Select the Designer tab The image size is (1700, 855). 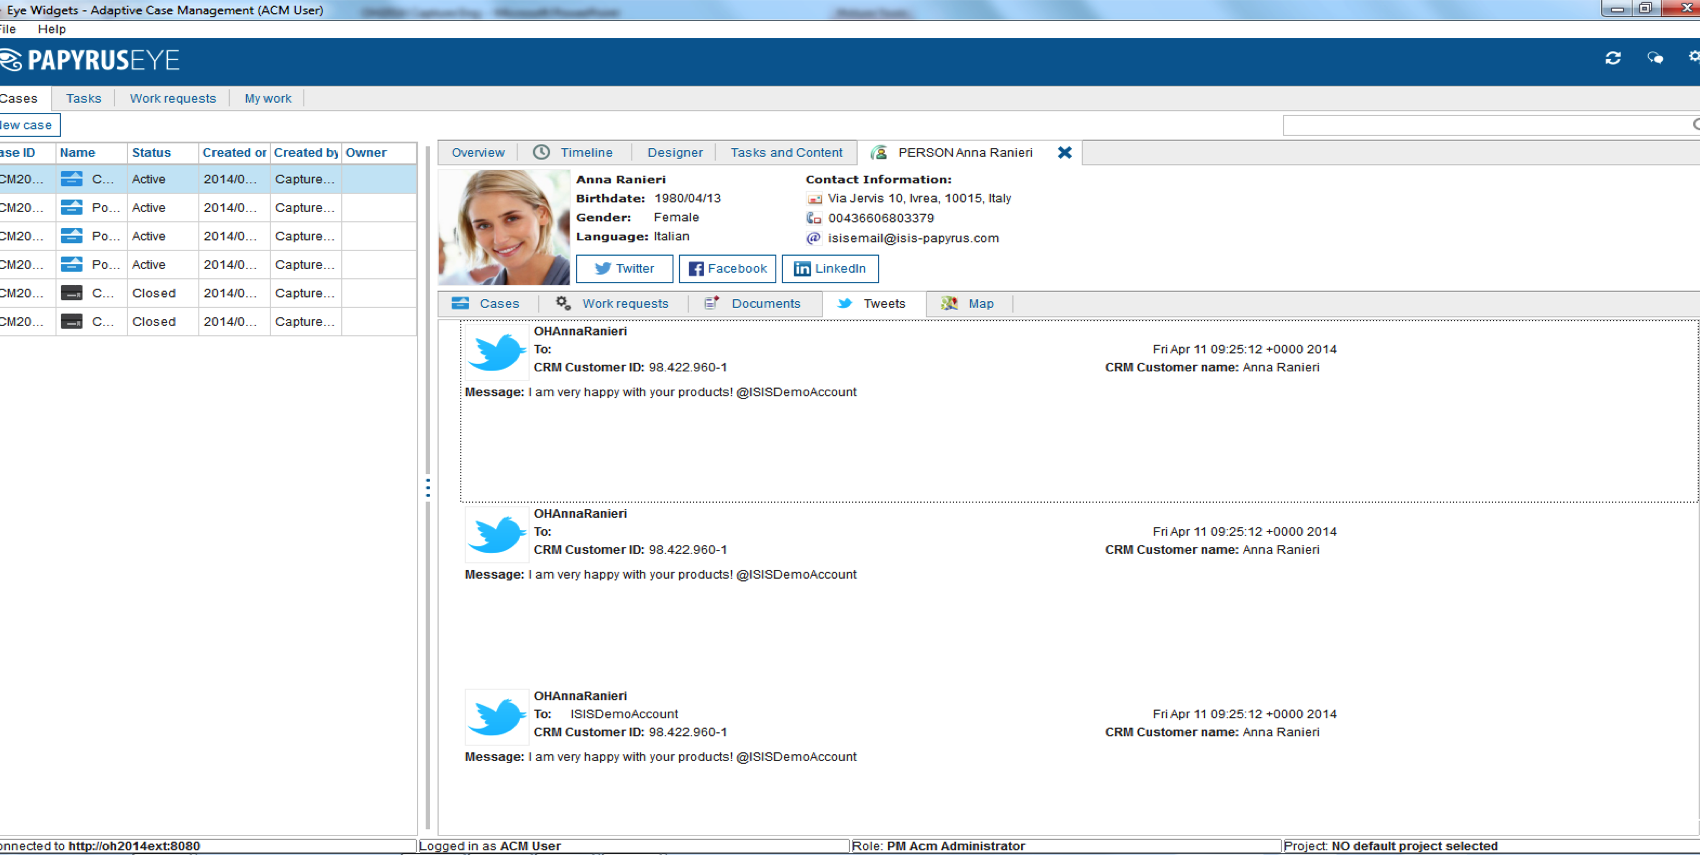675,152
